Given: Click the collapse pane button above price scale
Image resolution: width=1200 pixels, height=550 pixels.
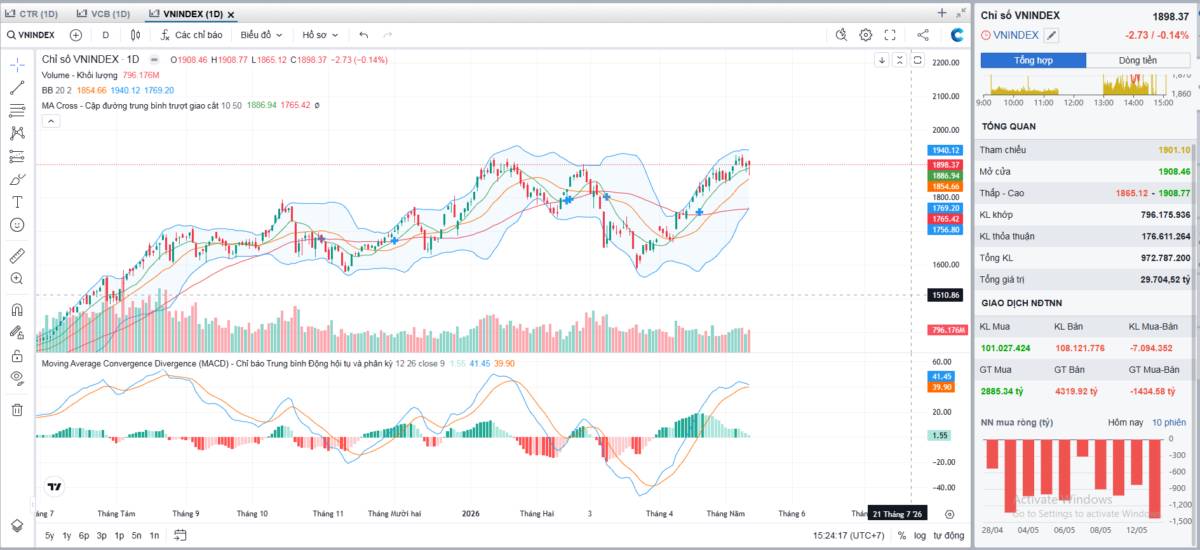Looking at the screenshot, I should [899, 60].
